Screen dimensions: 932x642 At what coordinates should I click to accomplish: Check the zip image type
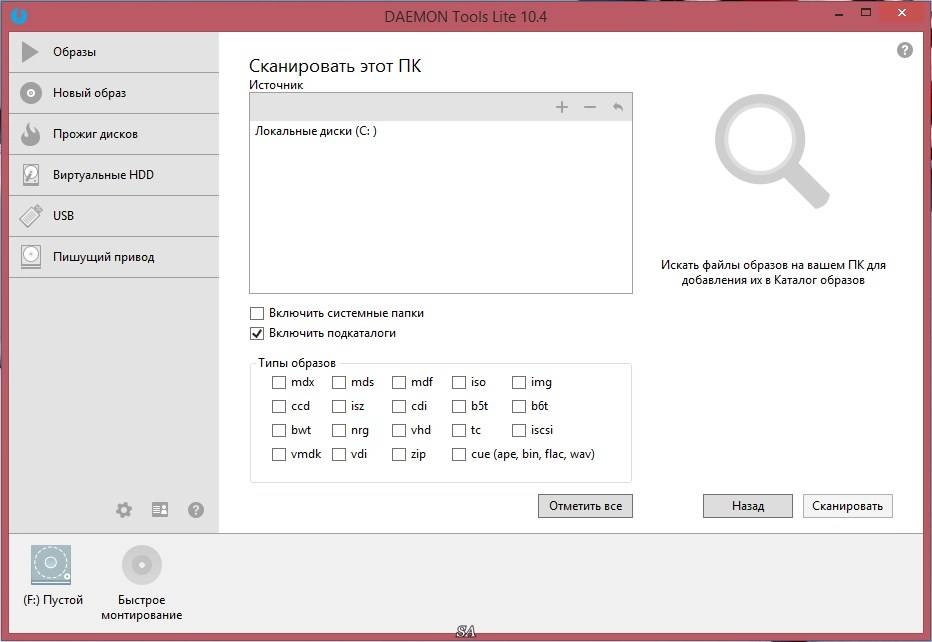(399, 454)
